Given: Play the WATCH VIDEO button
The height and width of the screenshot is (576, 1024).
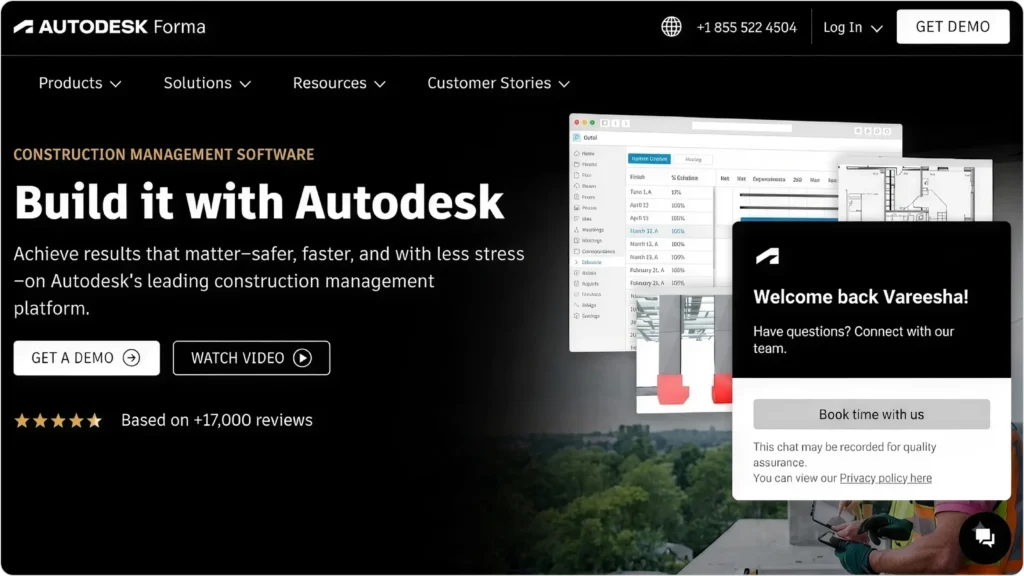Looking at the screenshot, I should tap(251, 358).
